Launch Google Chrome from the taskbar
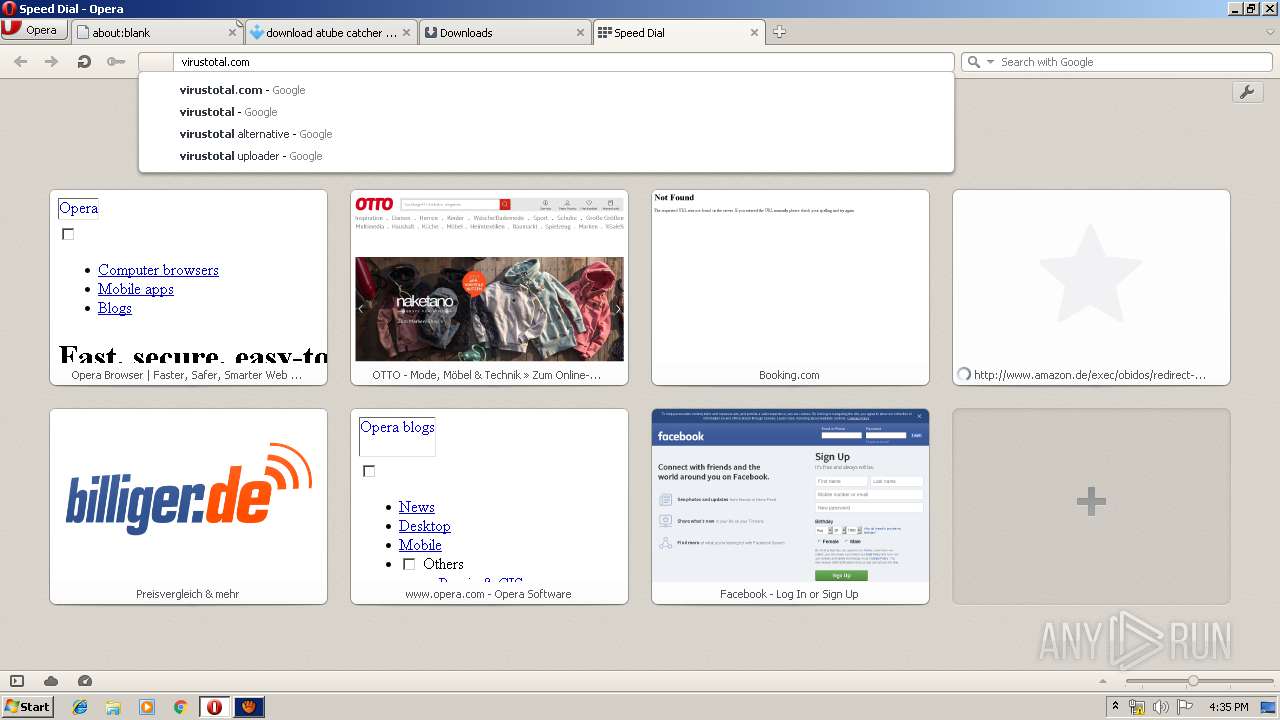The width and height of the screenshot is (1280, 720). point(181,707)
